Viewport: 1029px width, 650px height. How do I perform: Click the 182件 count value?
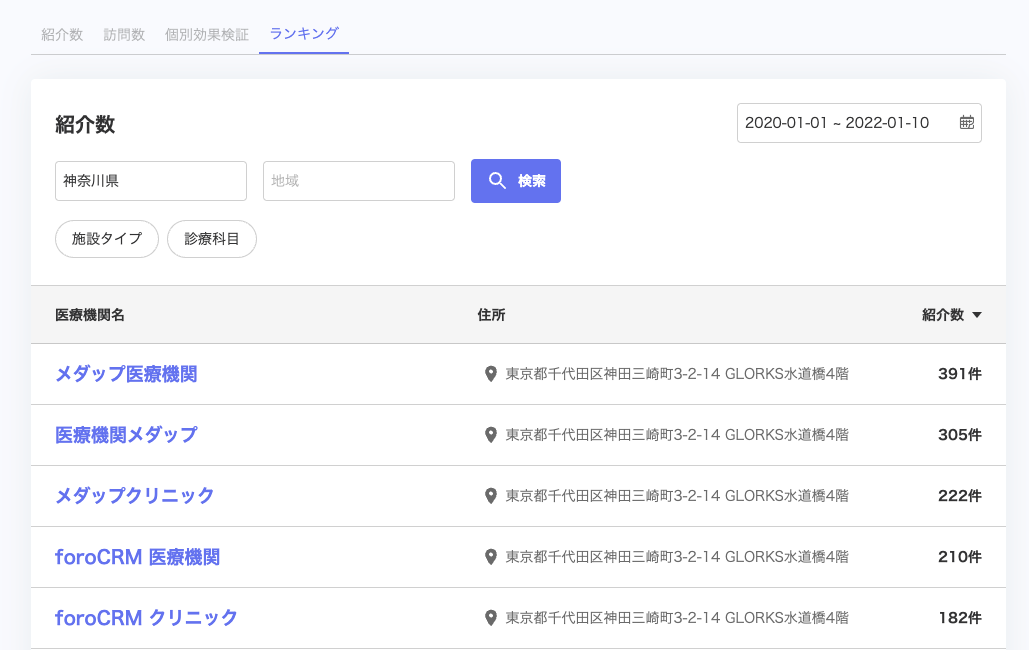tap(959, 618)
